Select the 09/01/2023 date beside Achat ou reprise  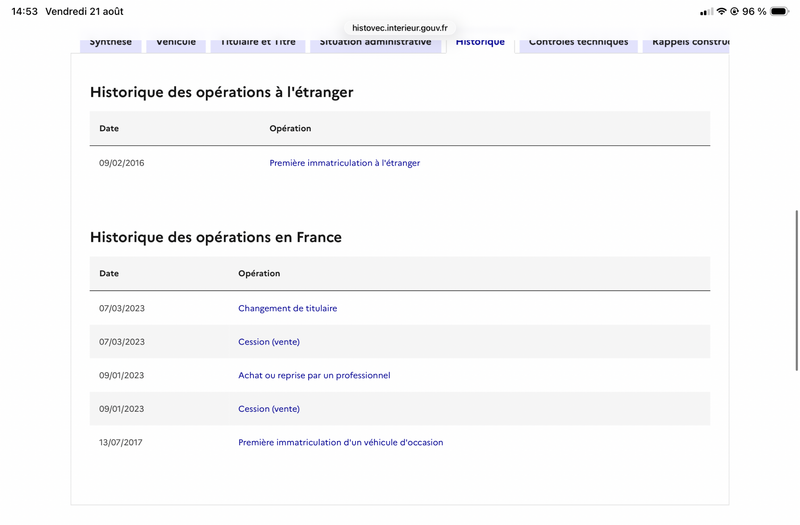click(x=121, y=376)
